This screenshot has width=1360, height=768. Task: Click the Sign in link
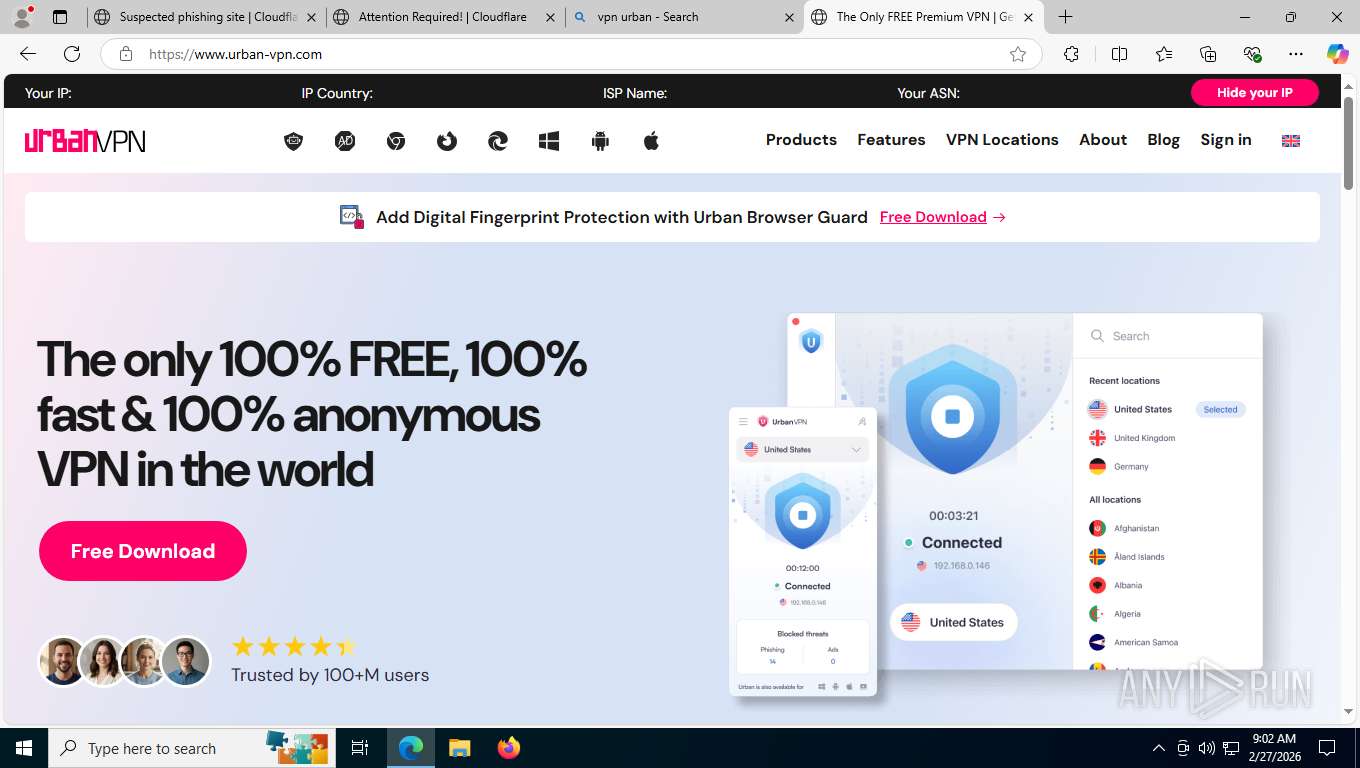(x=1226, y=140)
